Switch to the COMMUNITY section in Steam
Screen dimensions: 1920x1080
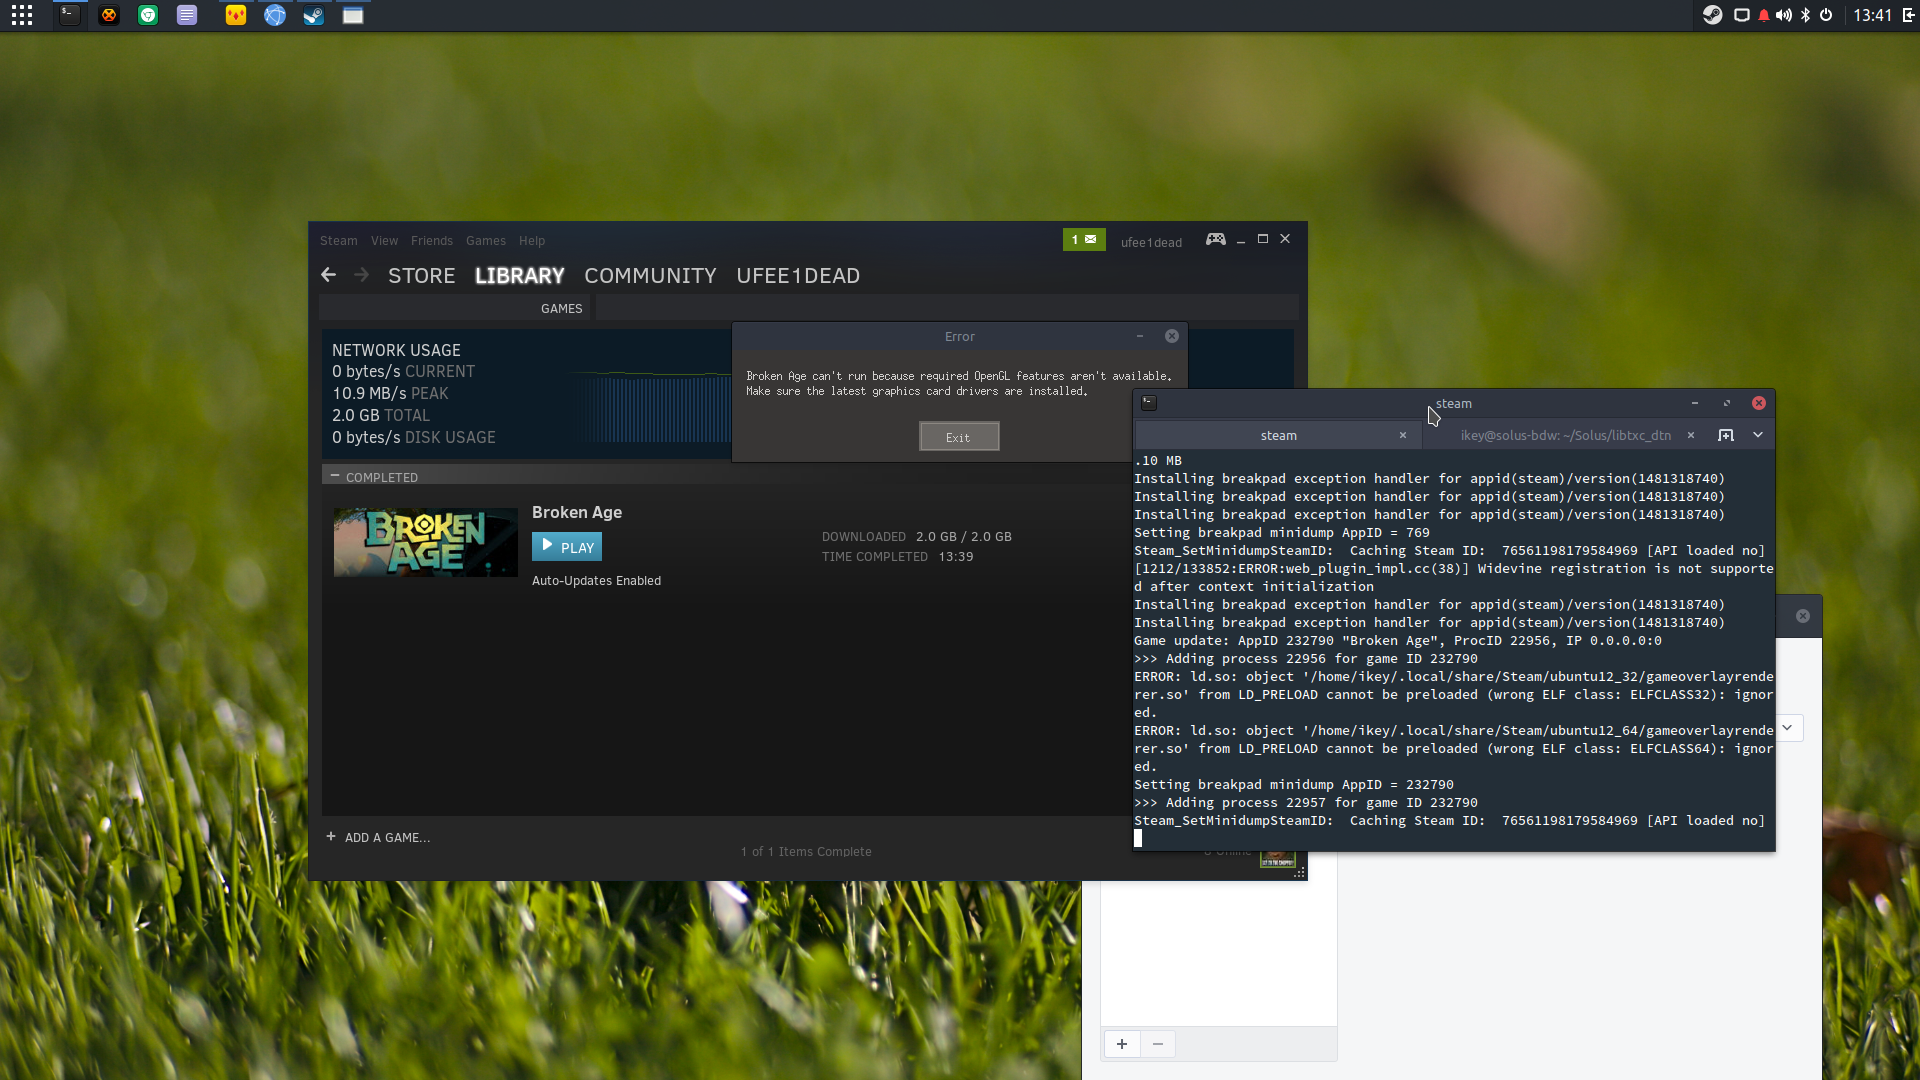(650, 276)
